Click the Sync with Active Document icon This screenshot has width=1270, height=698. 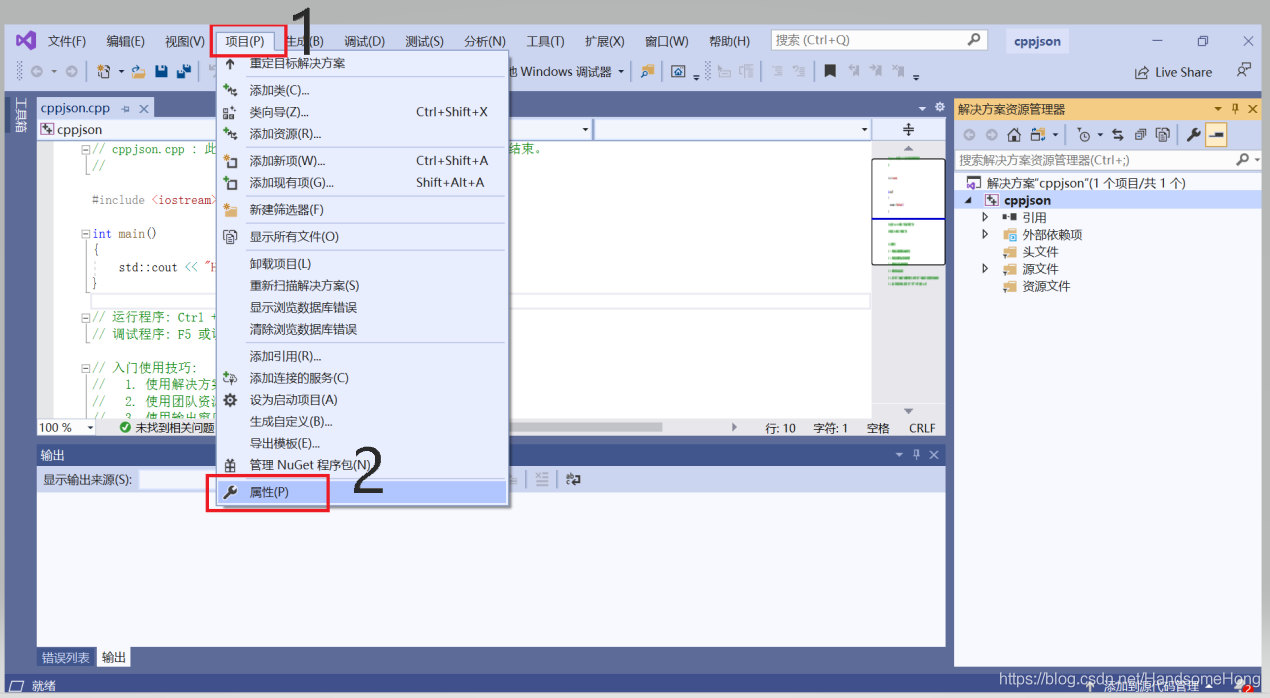click(1117, 135)
